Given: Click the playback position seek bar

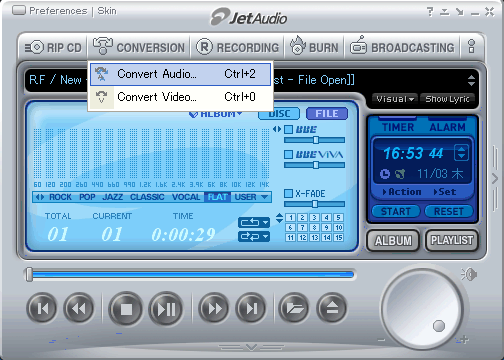Looking at the screenshot, I should (190, 275).
